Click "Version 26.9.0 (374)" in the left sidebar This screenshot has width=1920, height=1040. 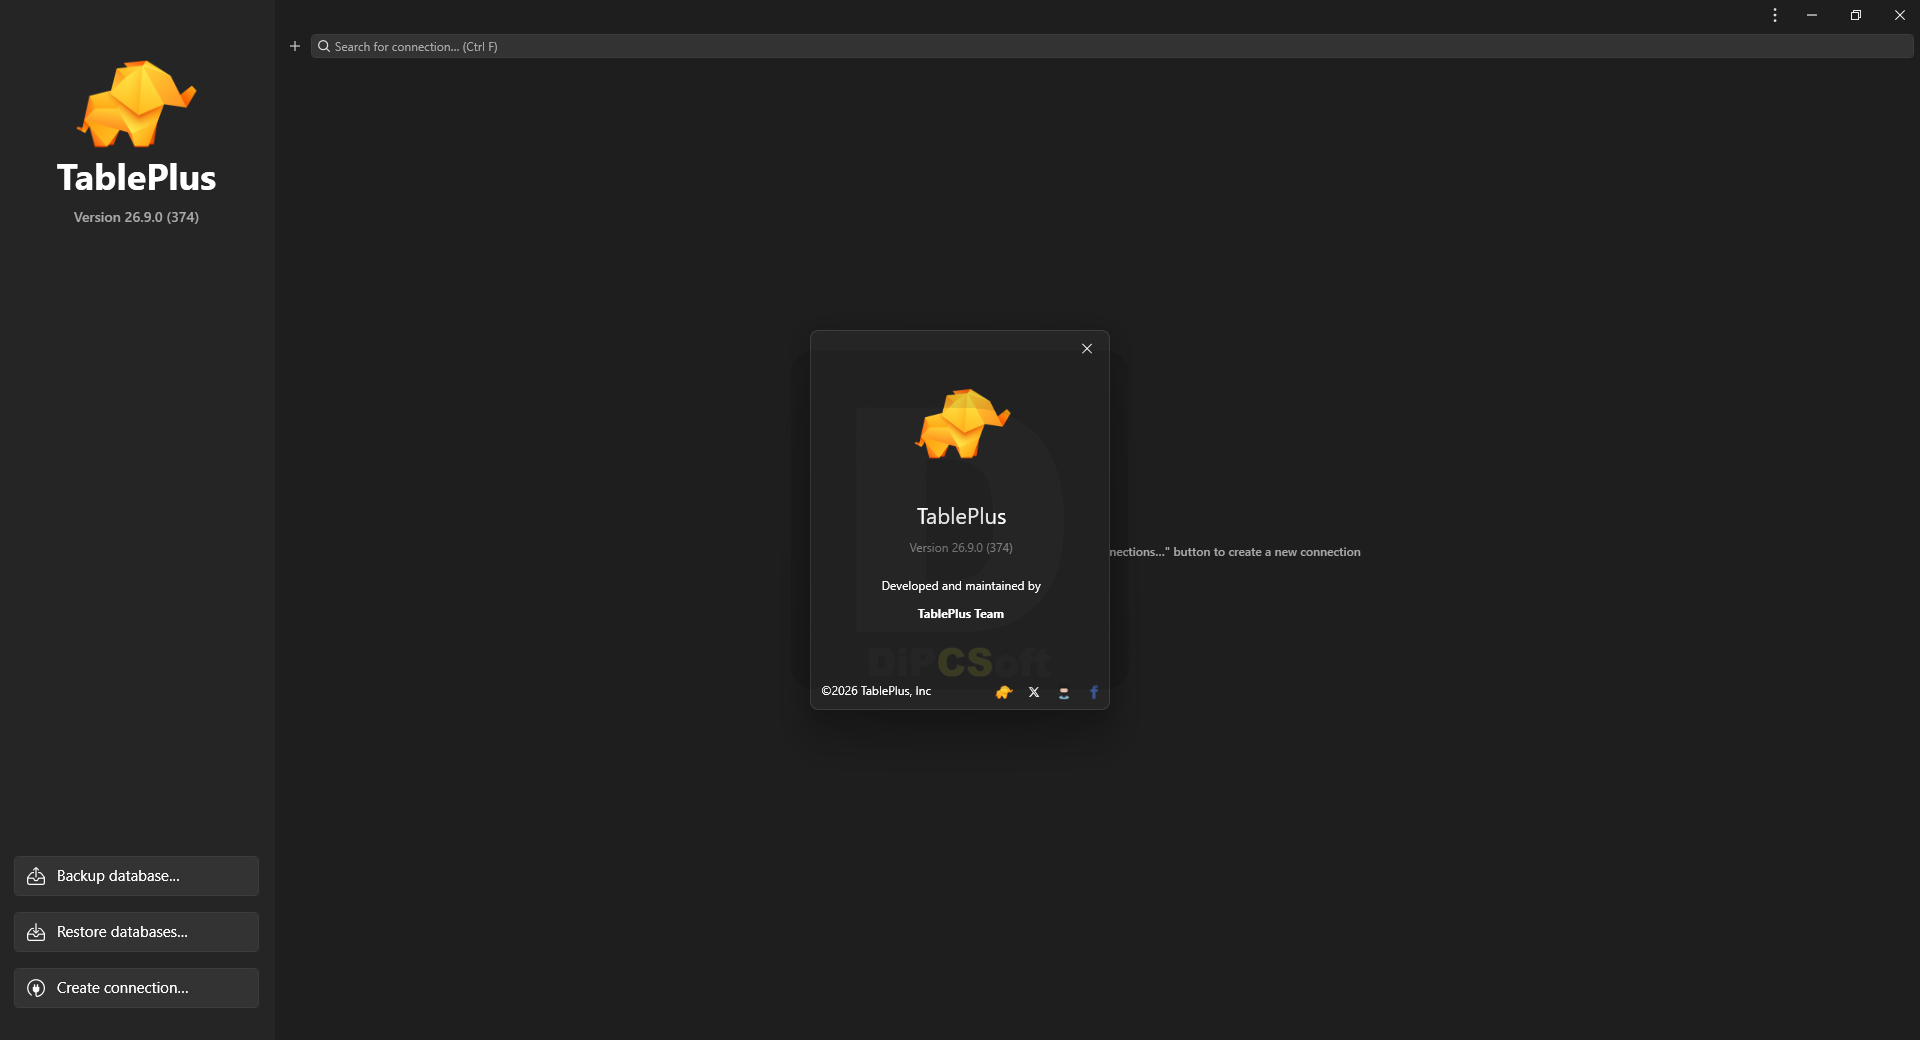click(136, 217)
